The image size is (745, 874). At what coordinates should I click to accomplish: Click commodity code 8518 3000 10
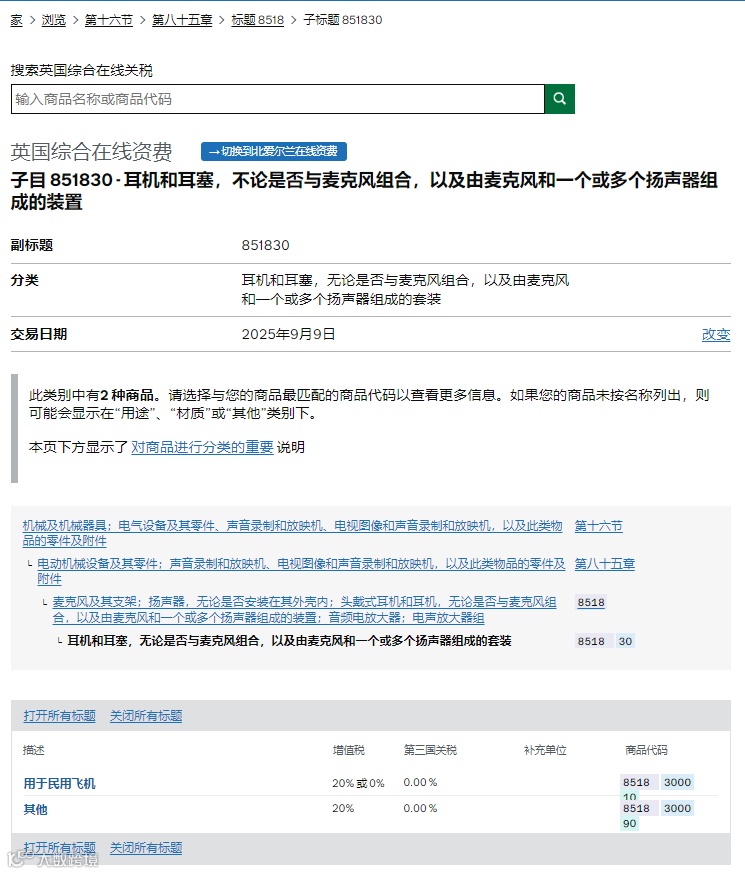tap(658, 788)
